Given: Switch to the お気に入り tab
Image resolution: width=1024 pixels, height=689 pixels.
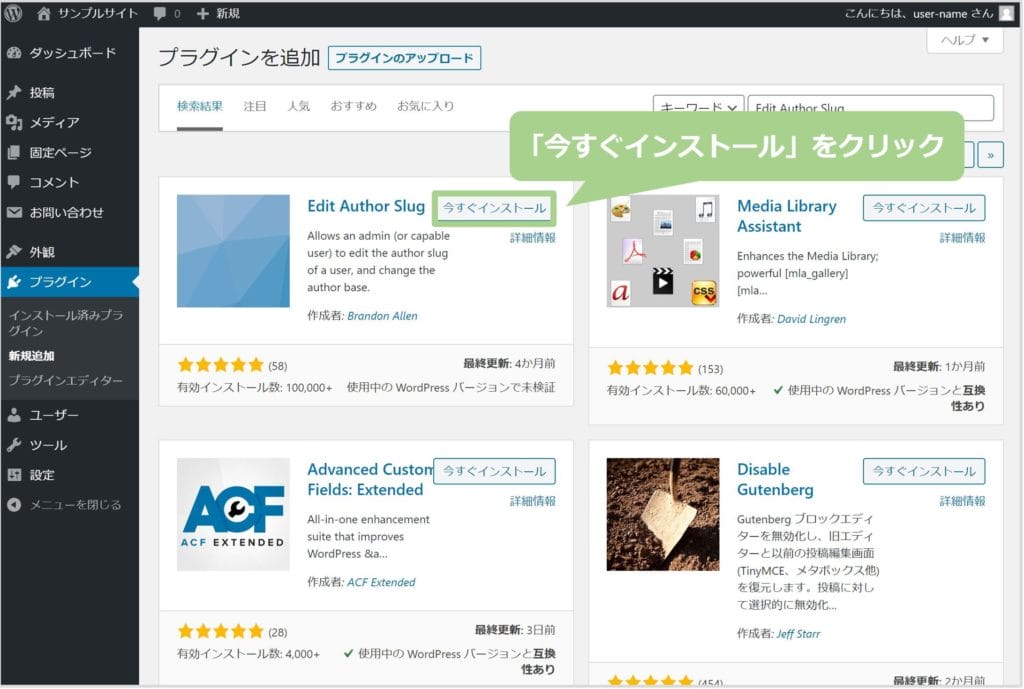Looking at the screenshot, I should [425, 106].
